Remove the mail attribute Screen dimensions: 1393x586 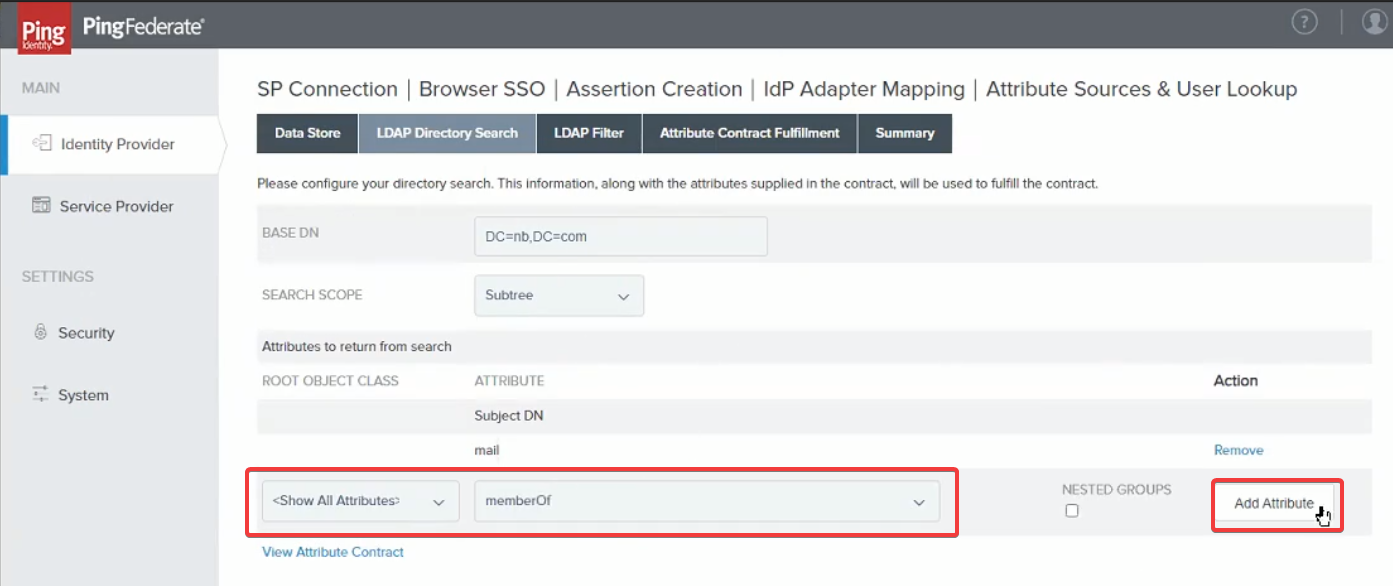click(x=1239, y=450)
